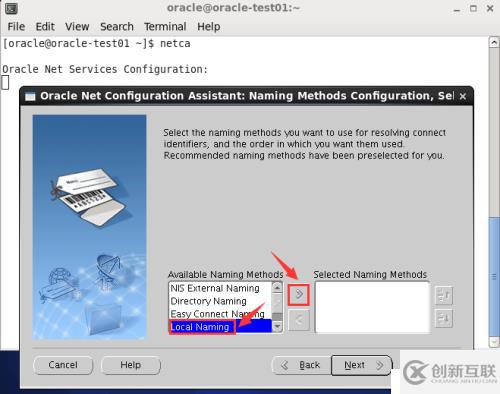Image resolution: width=500 pixels, height=394 pixels.
Task: Click the left arrow remove-method button
Action: 299,320
